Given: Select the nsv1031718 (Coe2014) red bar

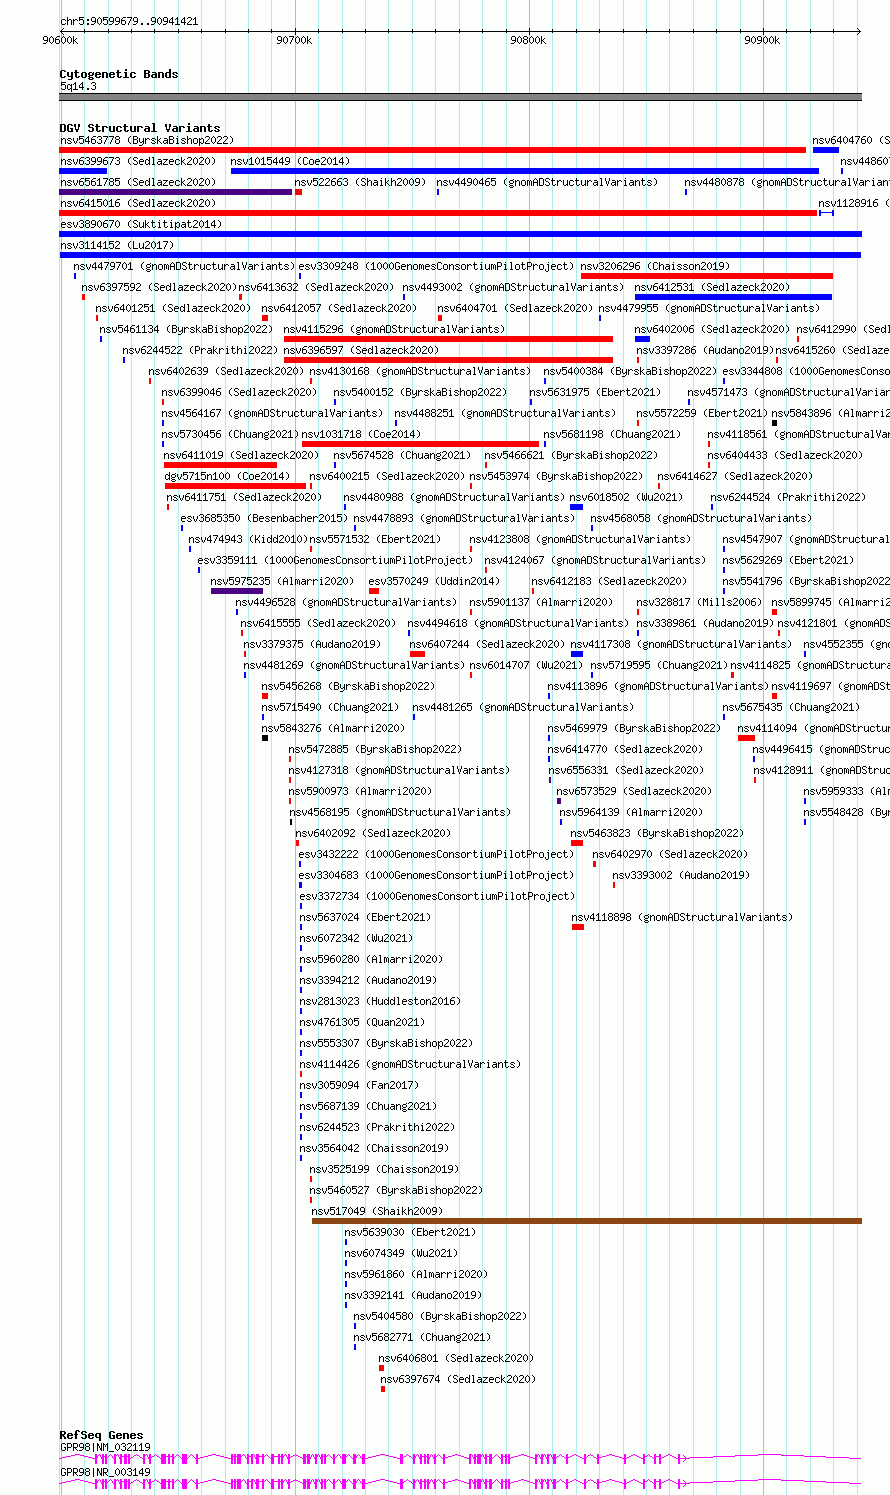Looking at the screenshot, I should click(420, 444).
